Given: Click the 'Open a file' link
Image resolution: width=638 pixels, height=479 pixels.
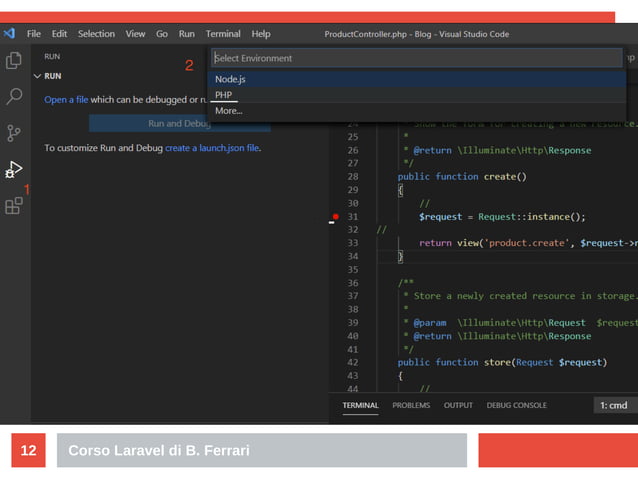Looking at the screenshot, I should pos(66,100).
